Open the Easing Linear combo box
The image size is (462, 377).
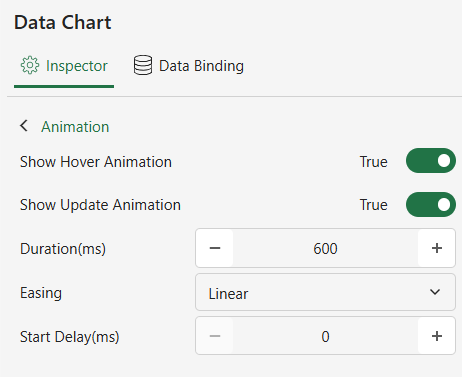(x=325, y=292)
